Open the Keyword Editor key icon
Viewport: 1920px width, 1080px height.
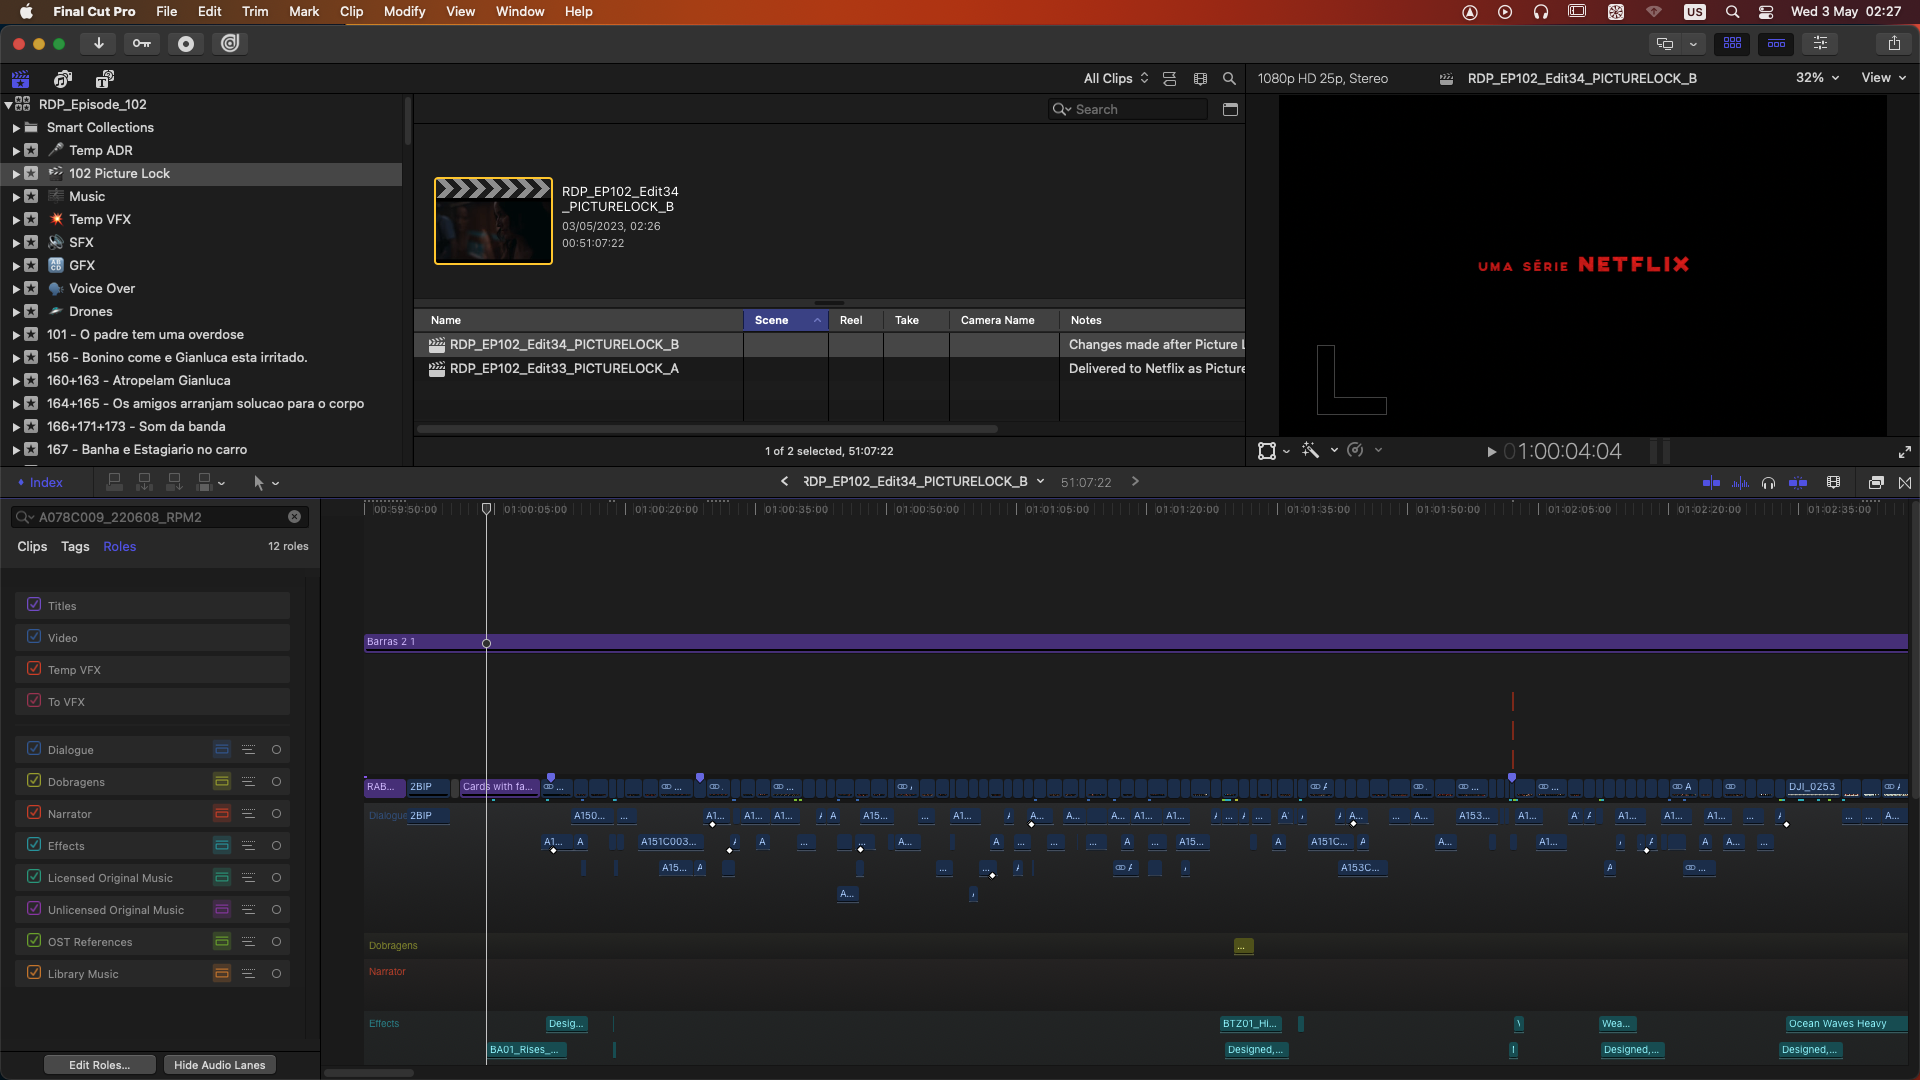pos(142,43)
